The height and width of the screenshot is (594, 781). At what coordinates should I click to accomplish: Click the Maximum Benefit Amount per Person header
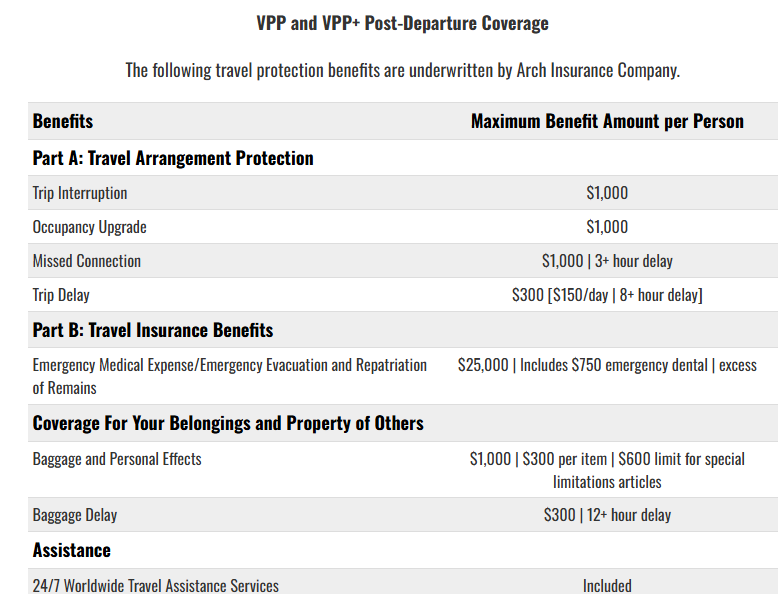click(607, 121)
